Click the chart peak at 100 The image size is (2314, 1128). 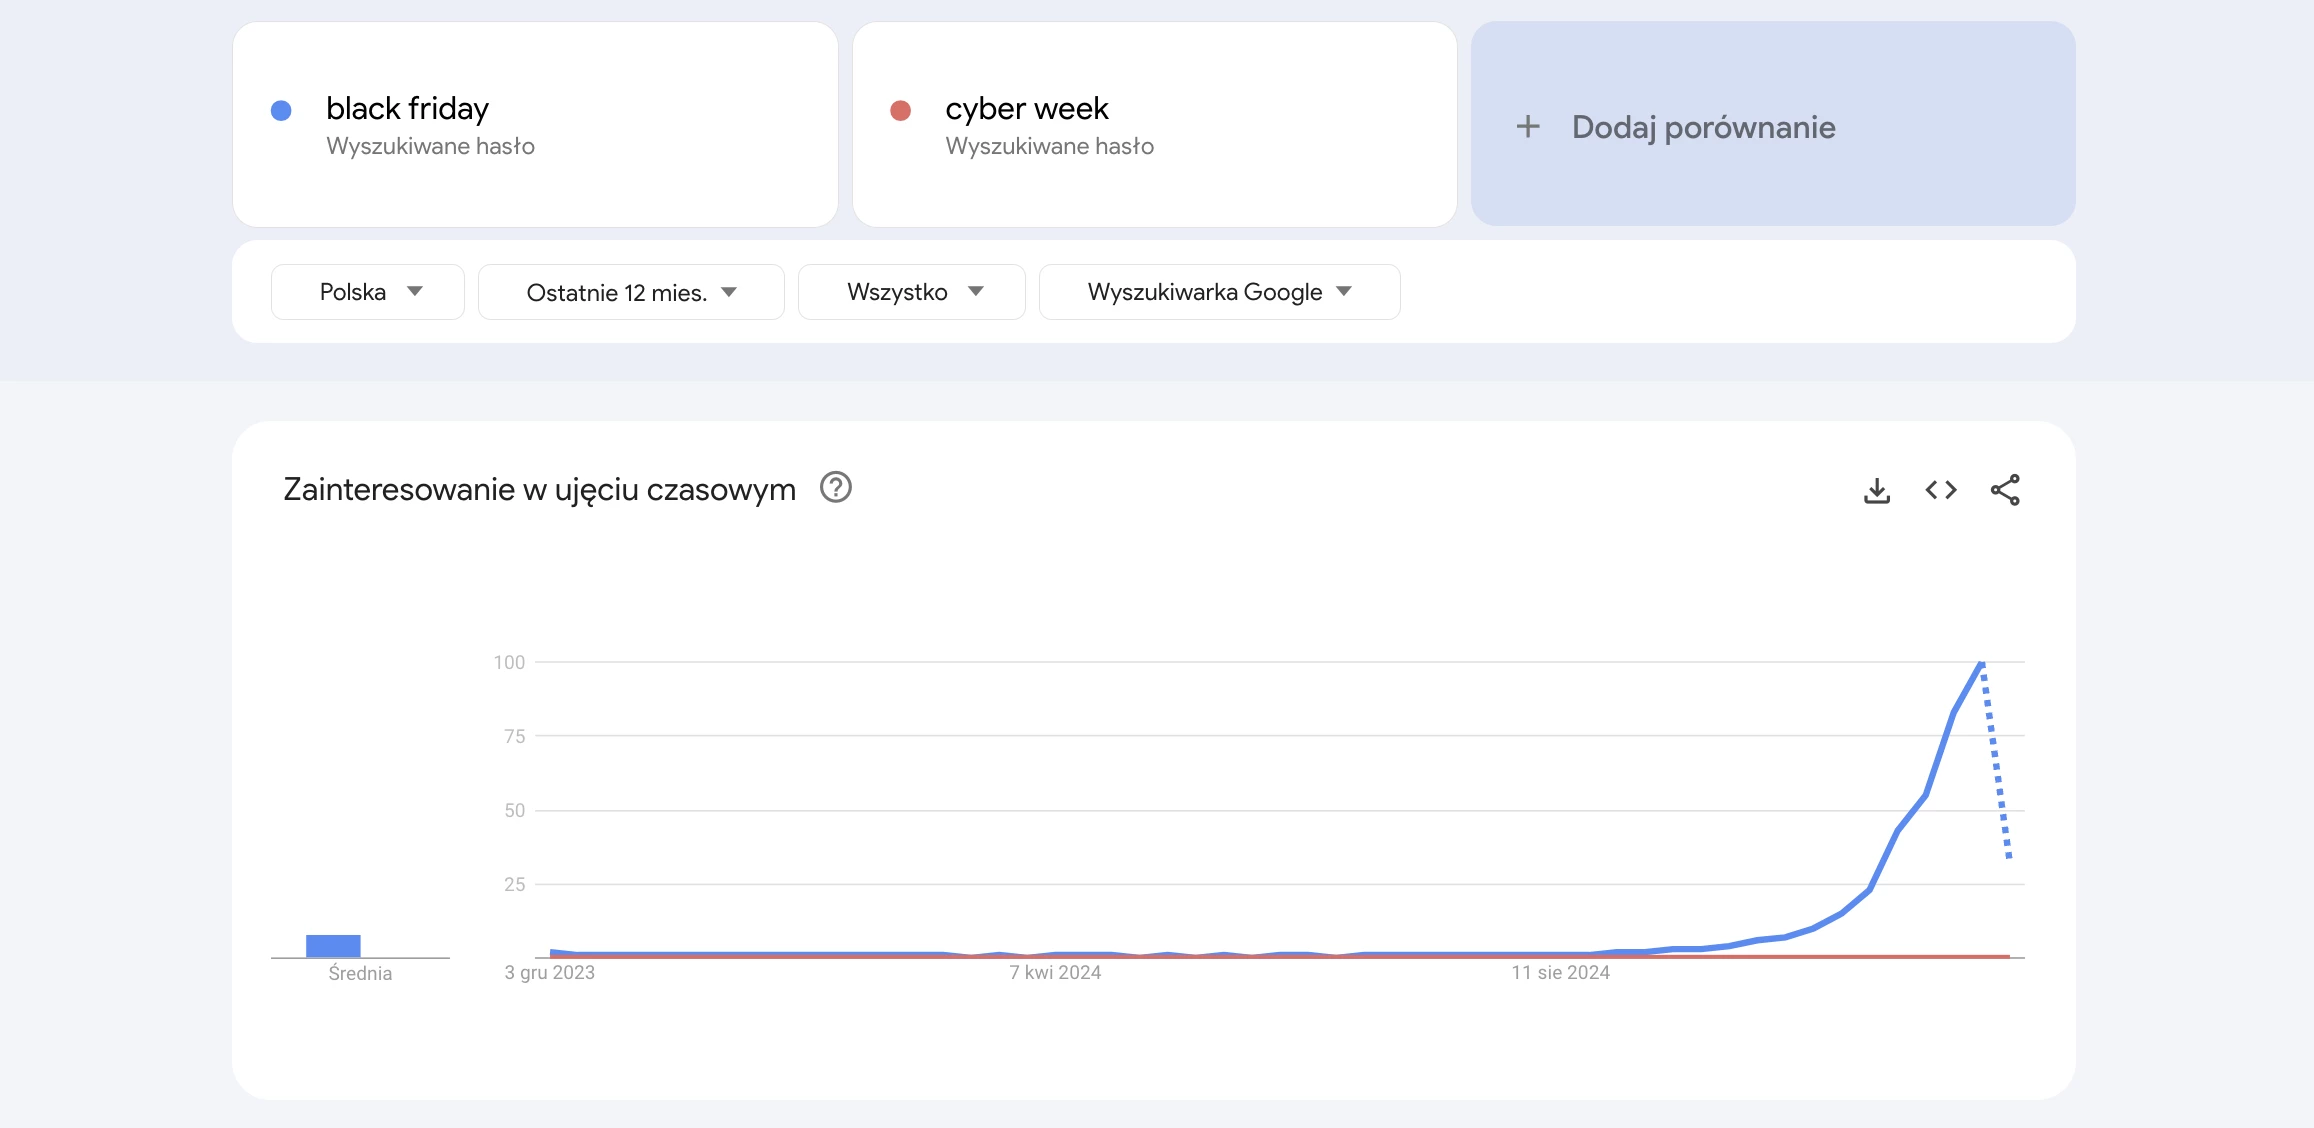click(x=1981, y=663)
